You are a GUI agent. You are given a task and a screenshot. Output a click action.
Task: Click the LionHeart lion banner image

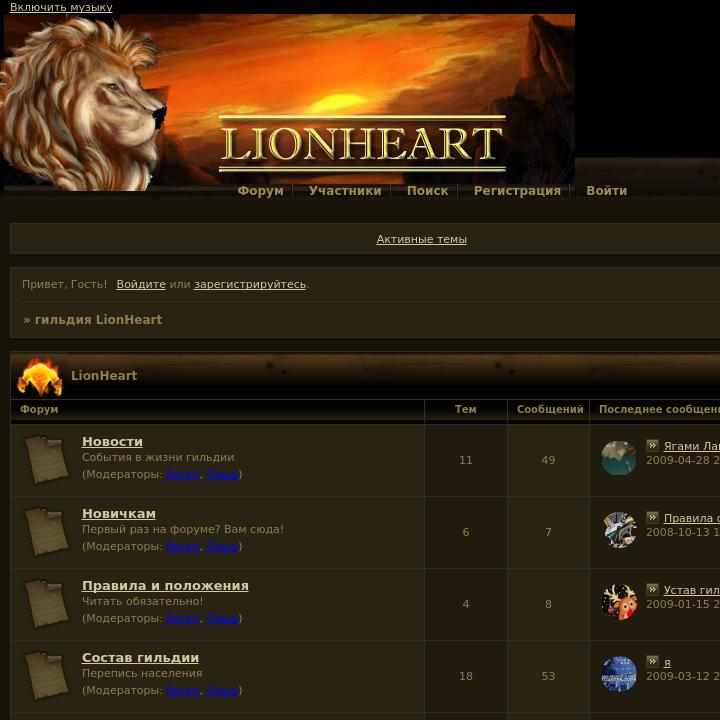click(x=289, y=102)
